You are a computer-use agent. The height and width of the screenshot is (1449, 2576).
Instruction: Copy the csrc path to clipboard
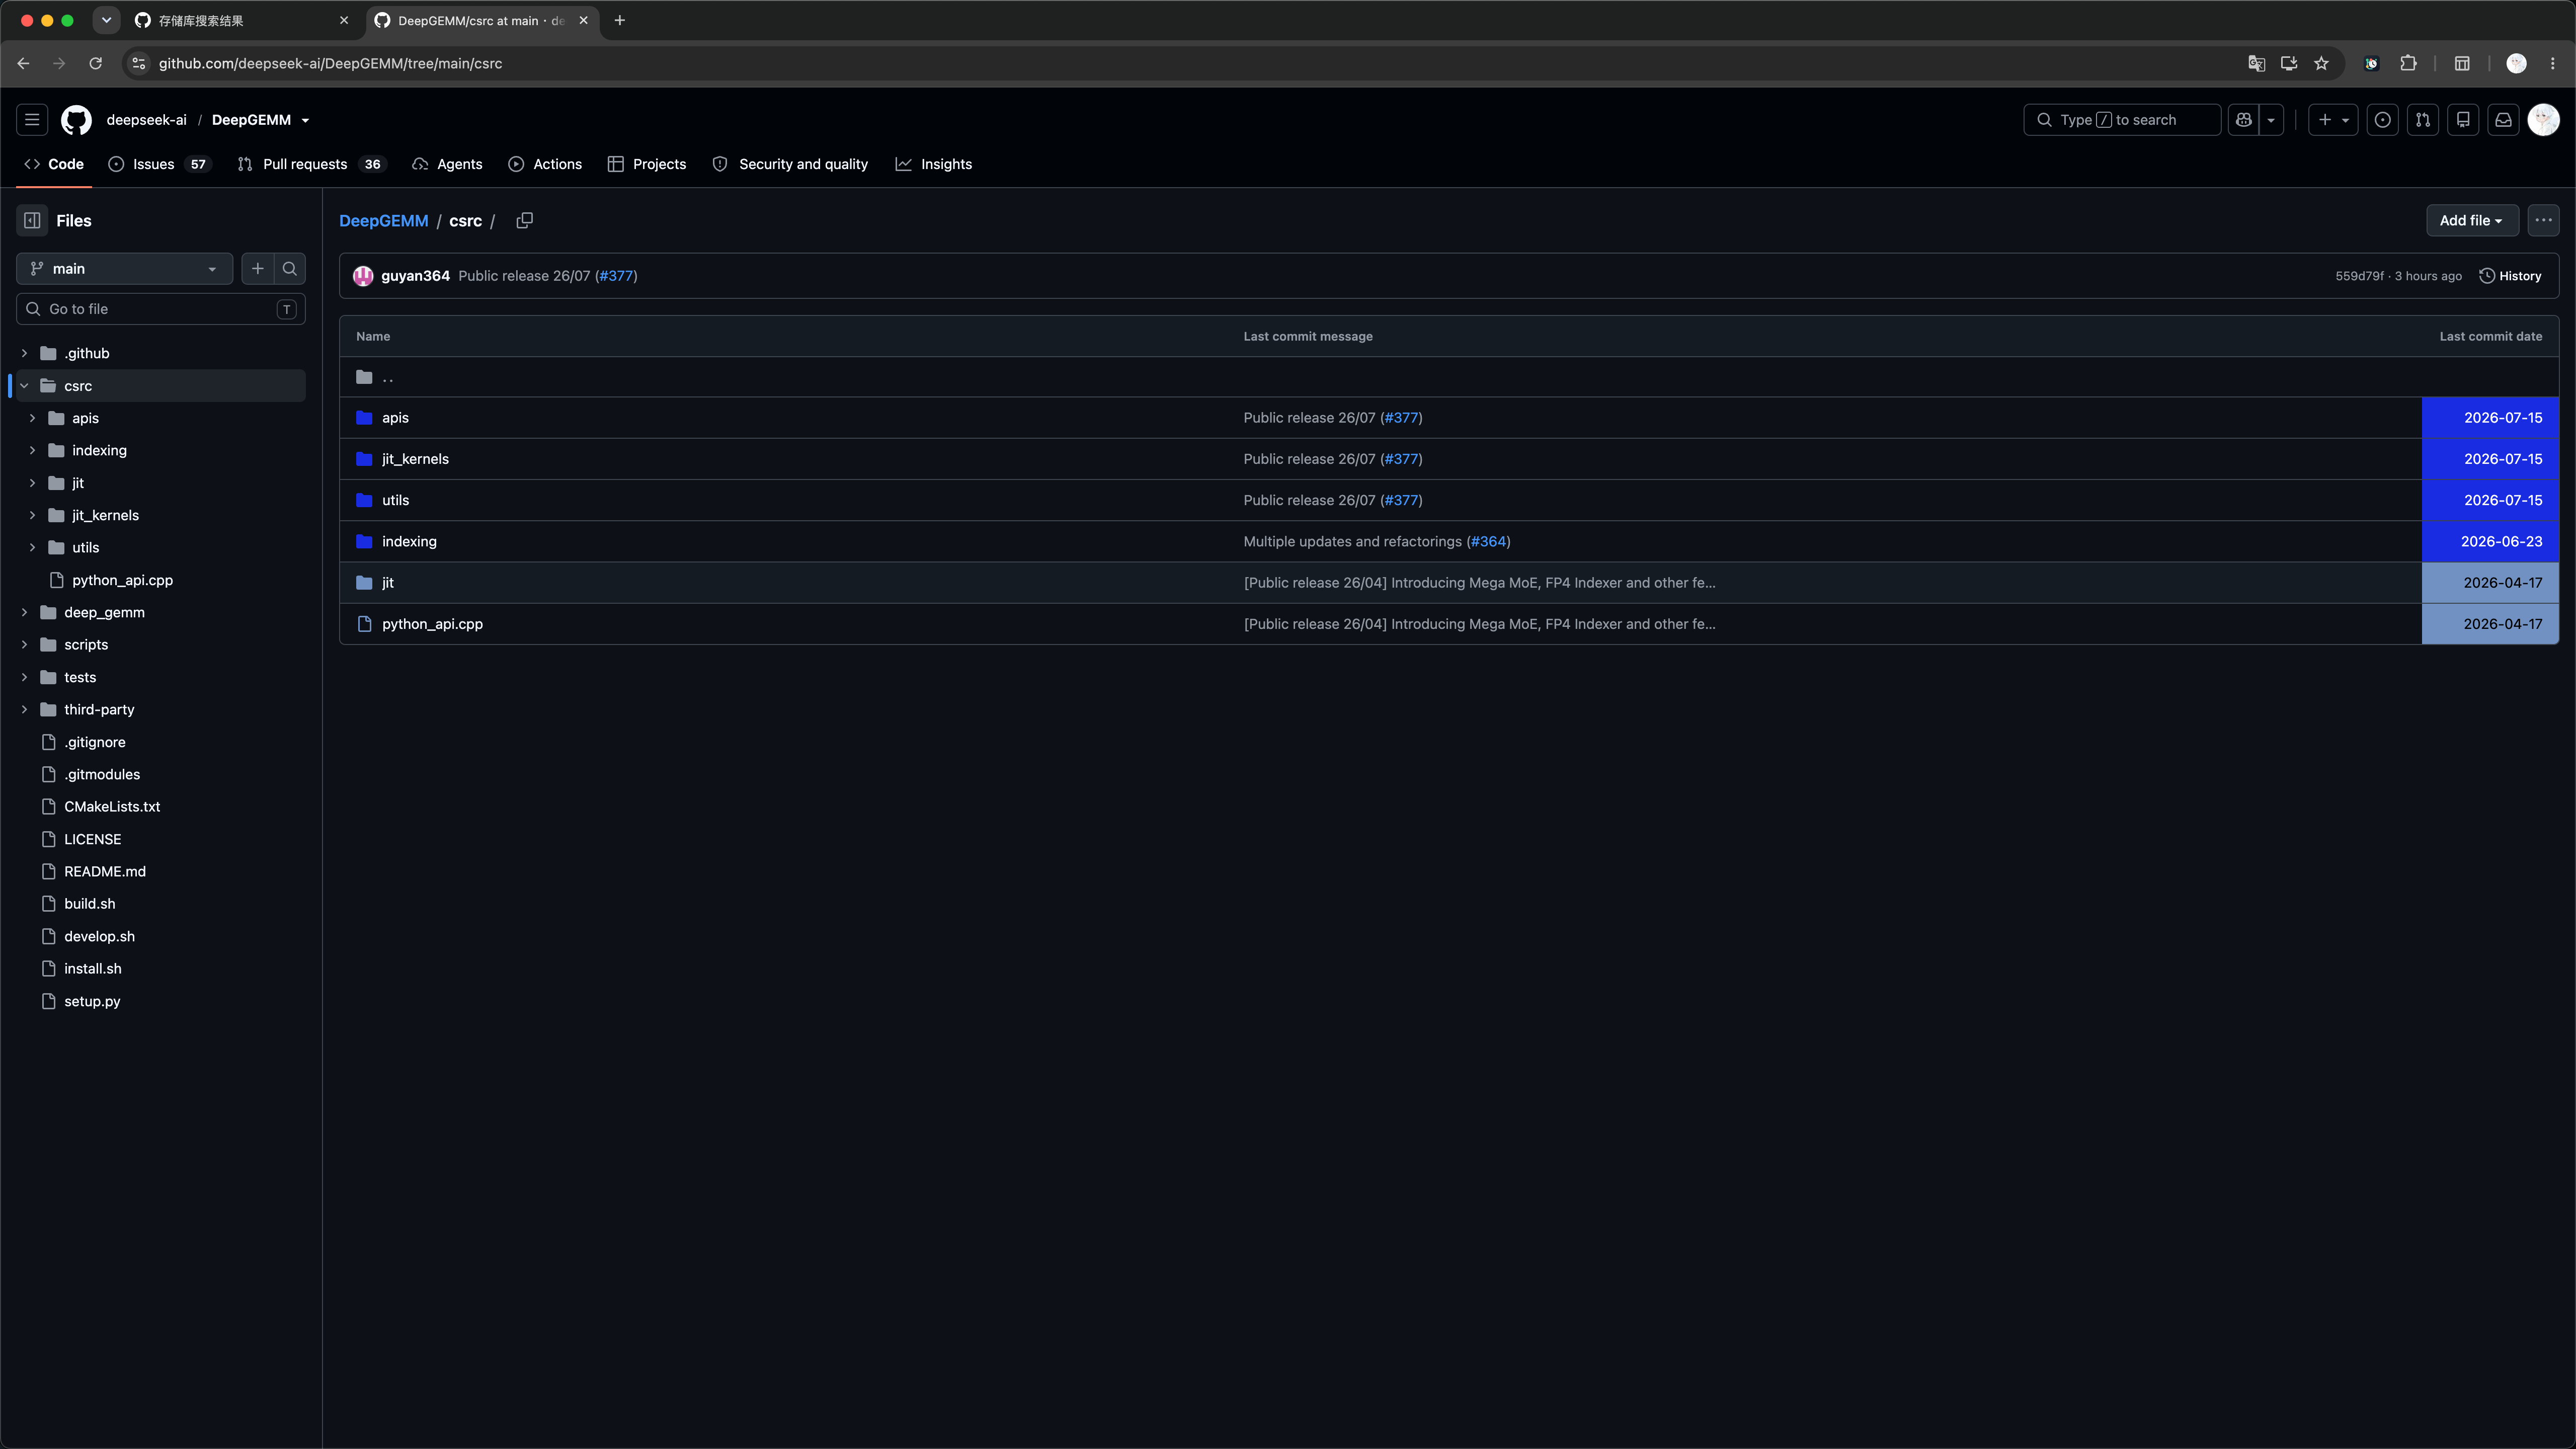524,221
